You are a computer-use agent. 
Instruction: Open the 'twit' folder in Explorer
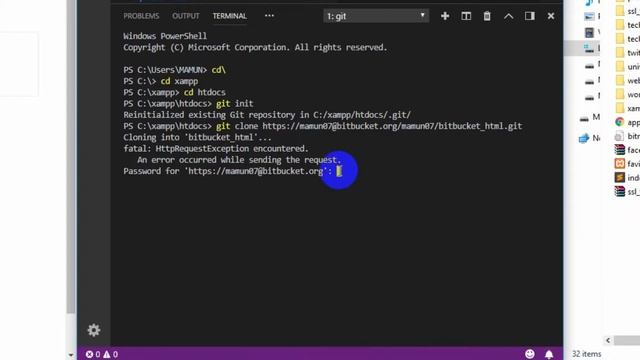click(x=628, y=53)
